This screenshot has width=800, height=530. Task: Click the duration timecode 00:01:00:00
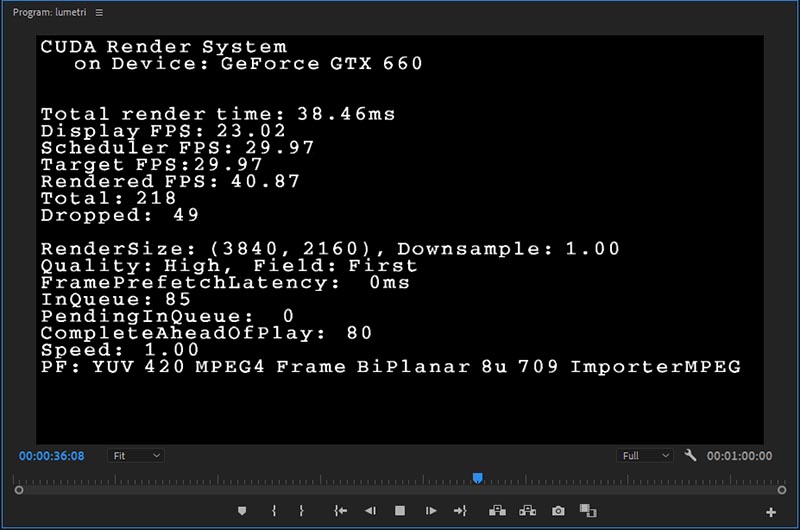pos(739,456)
